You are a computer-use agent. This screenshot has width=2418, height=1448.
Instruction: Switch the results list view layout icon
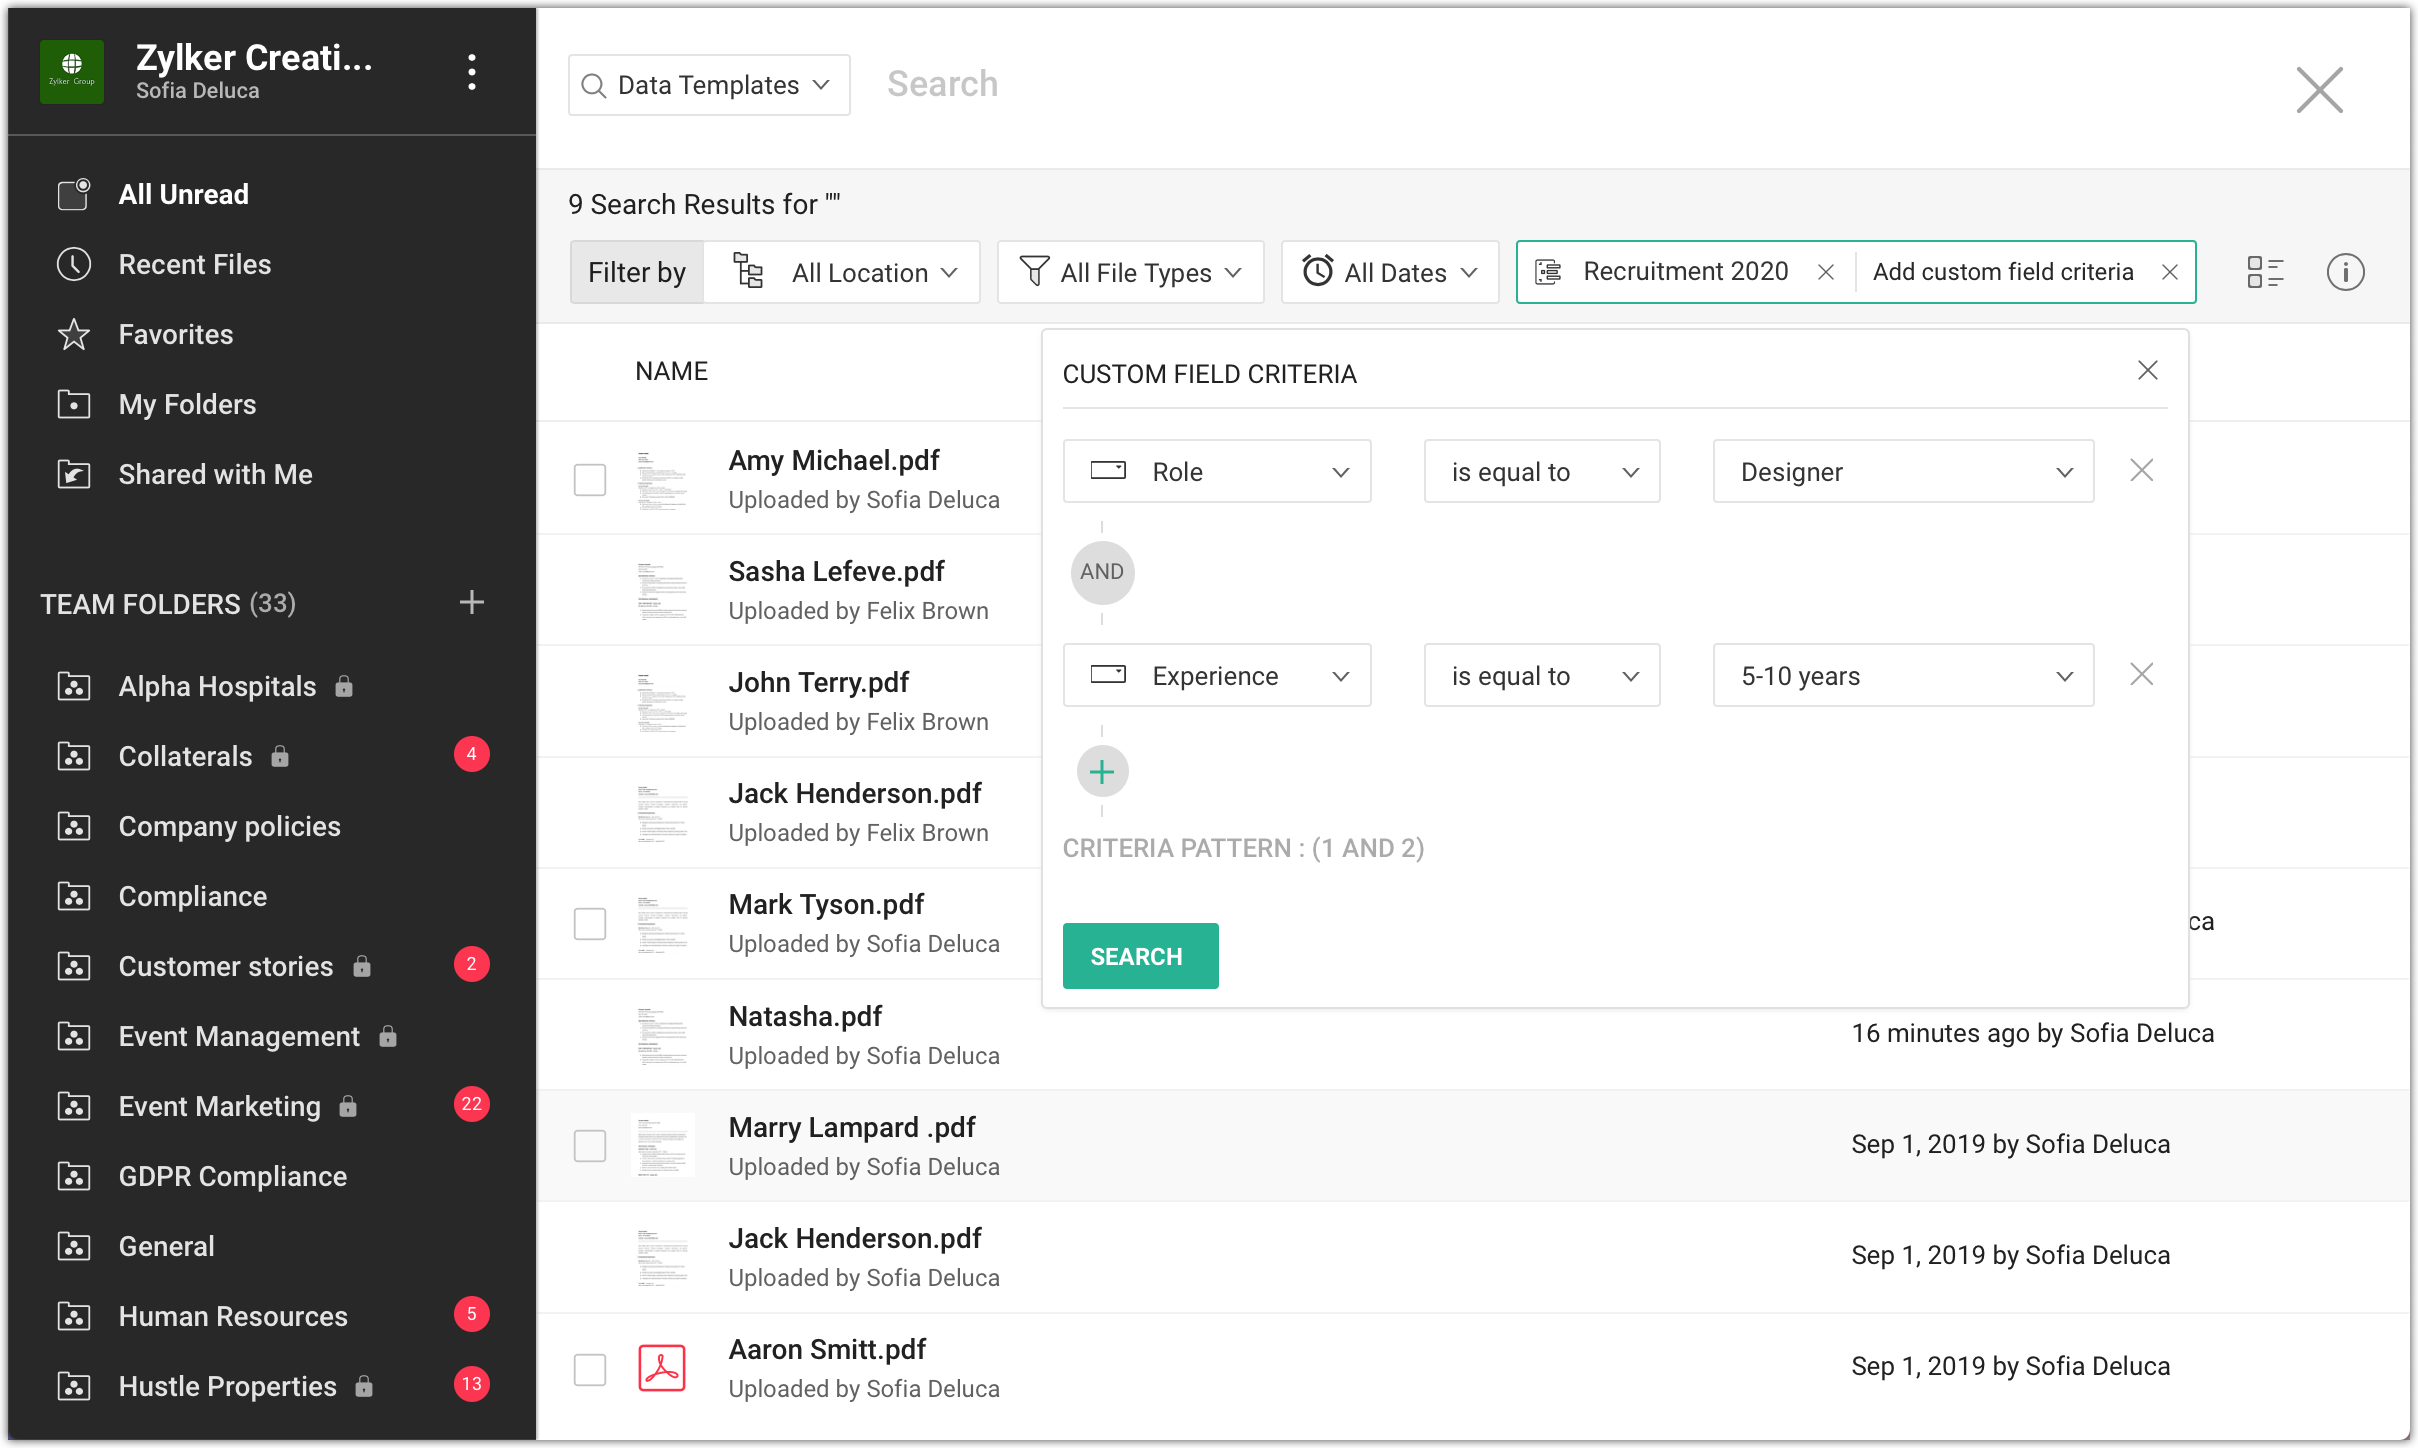click(x=2265, y=272)
